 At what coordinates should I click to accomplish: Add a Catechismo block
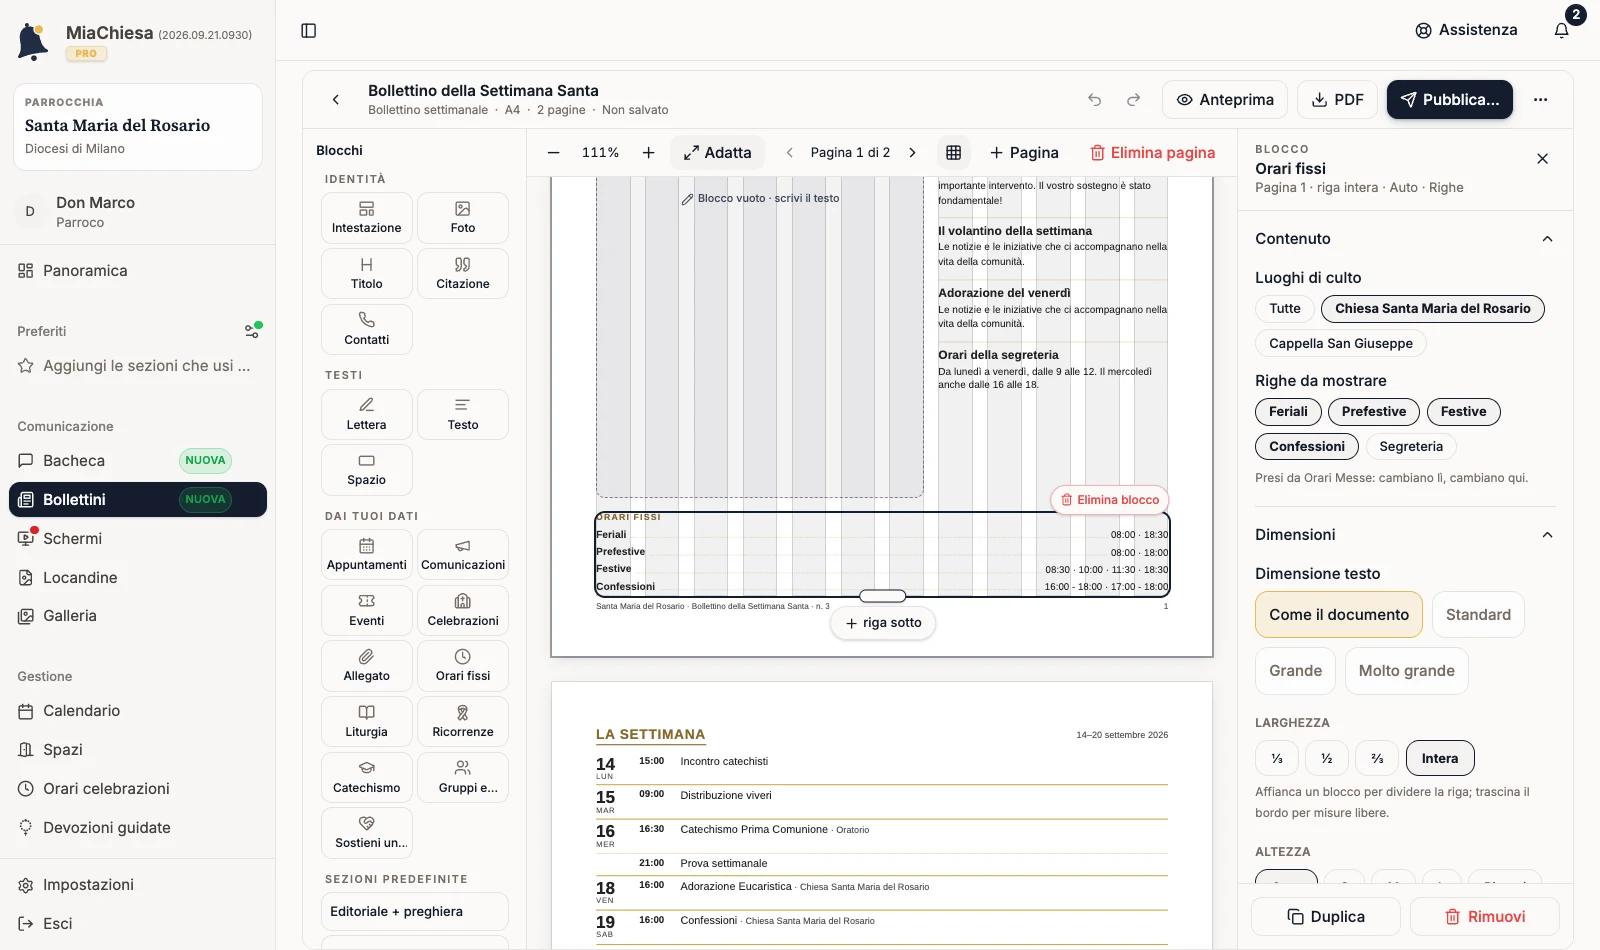tap(367, 778)
